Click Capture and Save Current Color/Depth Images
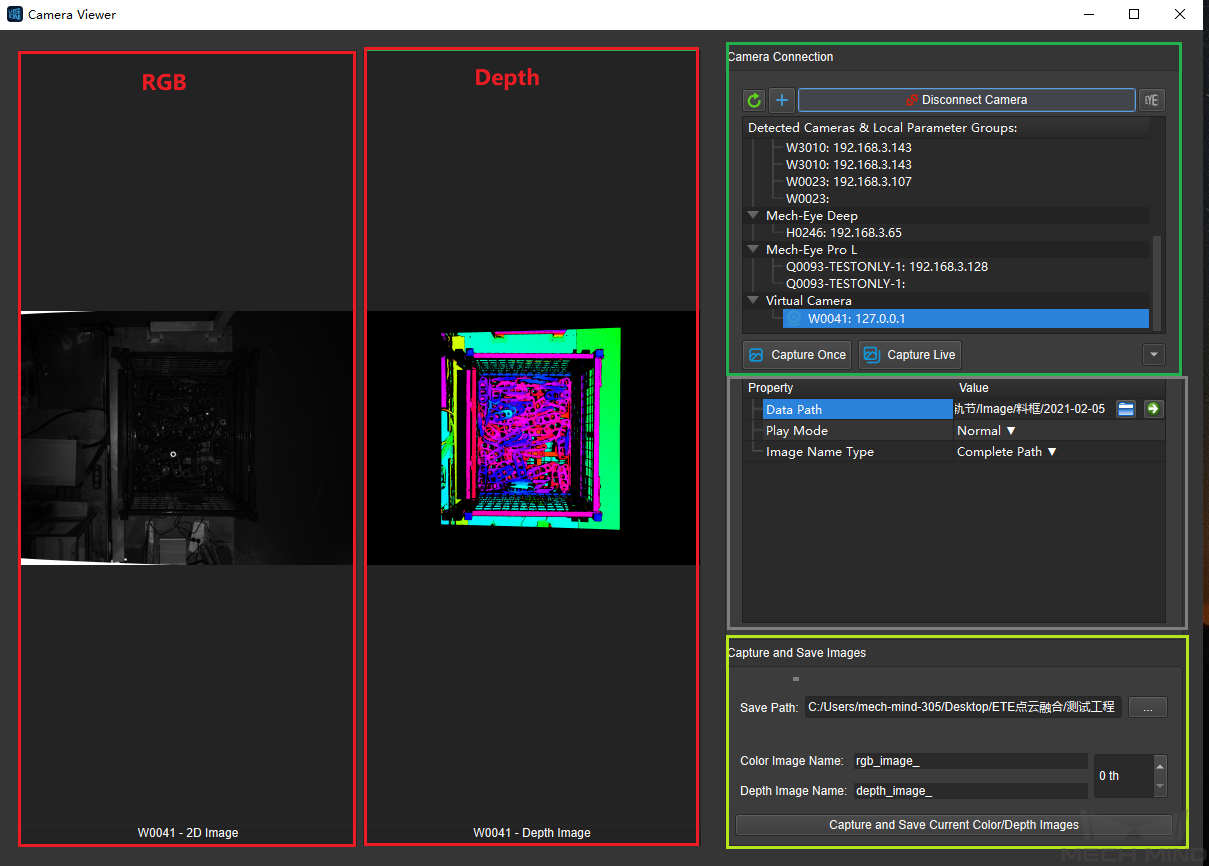The width and height of the screenshot is (1209, 866). click(x=954, y=825)
